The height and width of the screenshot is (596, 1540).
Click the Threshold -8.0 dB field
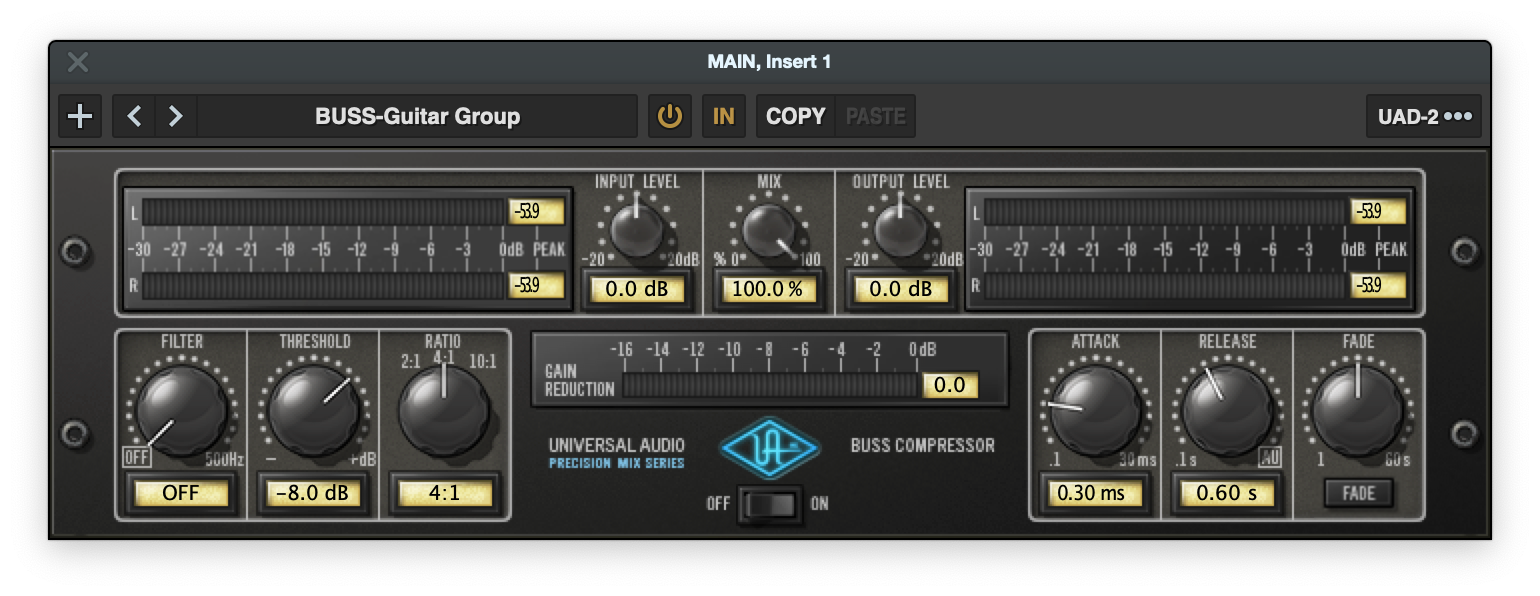pyautogui.click(x=313, y=493)
